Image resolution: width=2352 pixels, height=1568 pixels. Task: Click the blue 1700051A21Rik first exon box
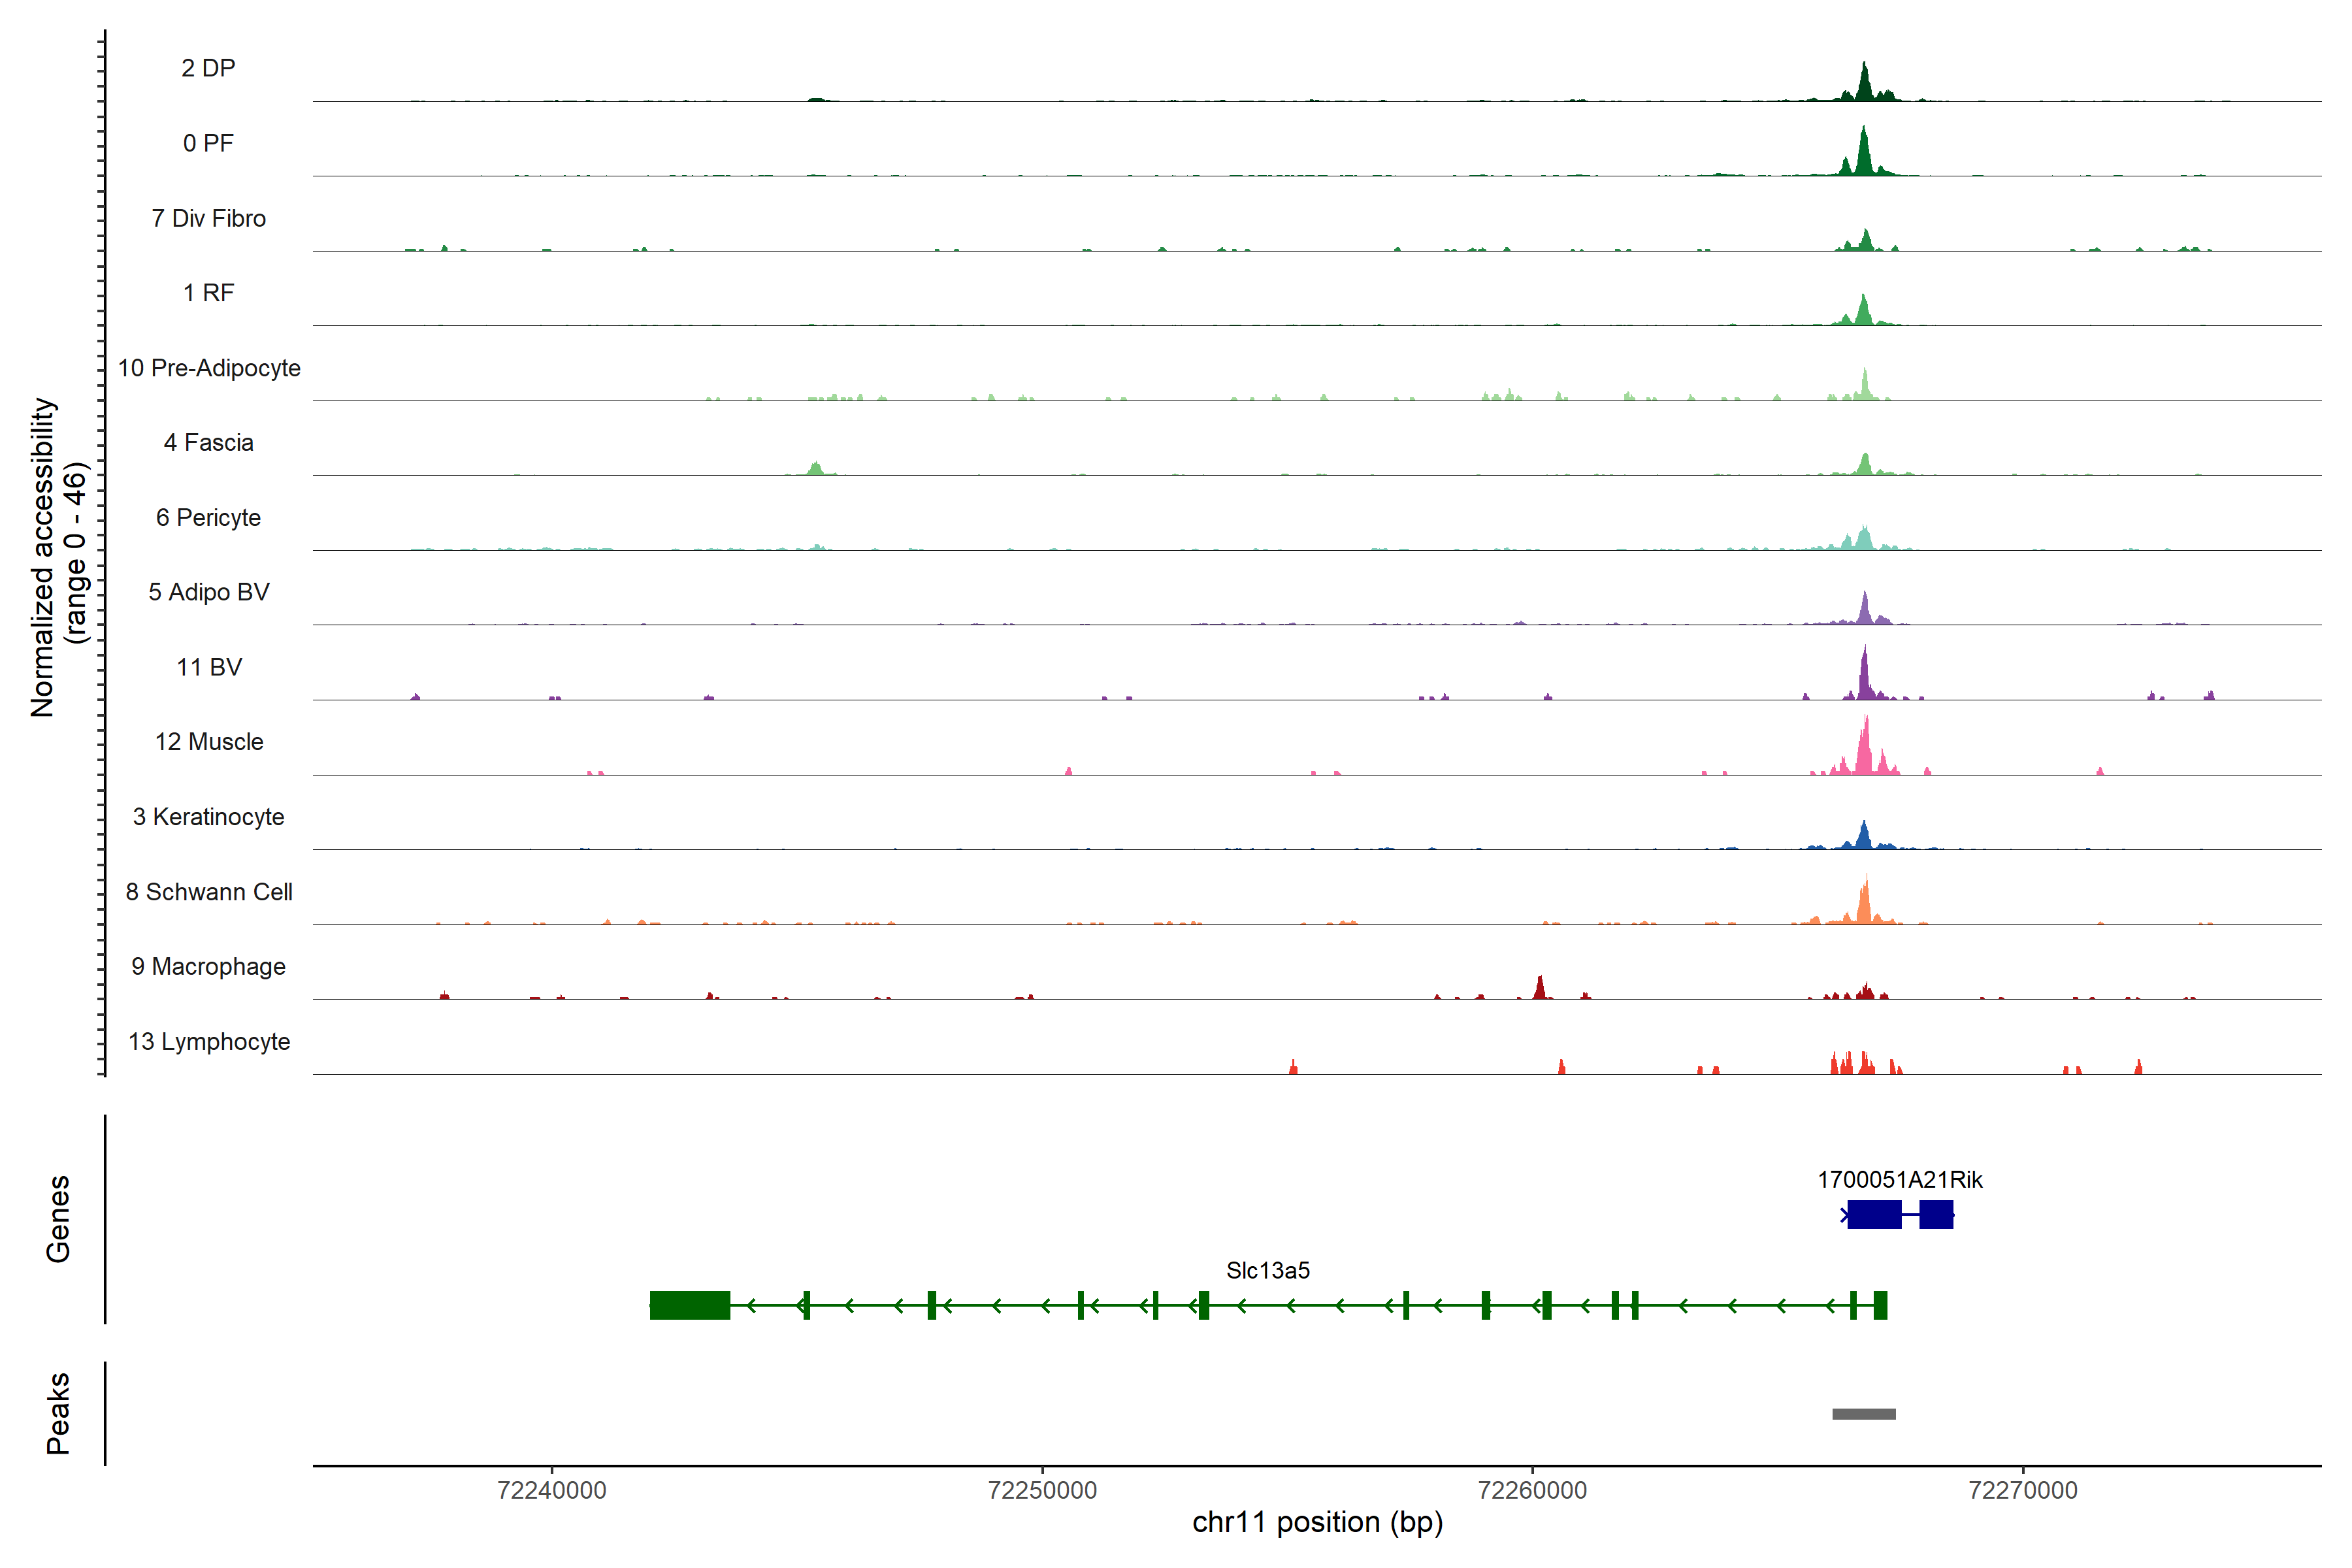tap(1874, 1214)
